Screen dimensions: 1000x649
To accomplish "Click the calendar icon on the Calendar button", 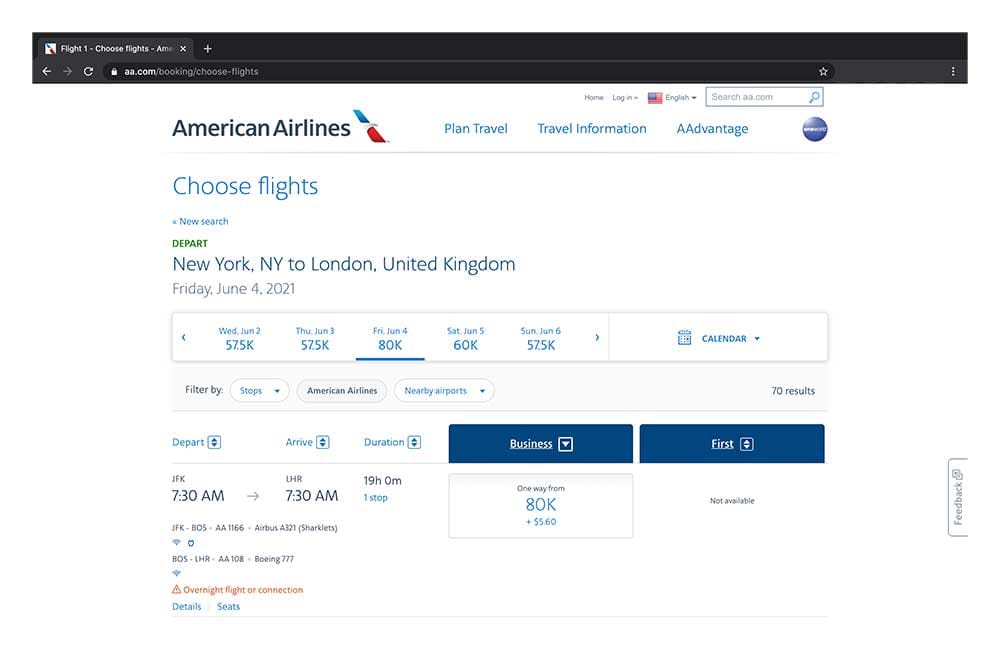I will 686,338.
